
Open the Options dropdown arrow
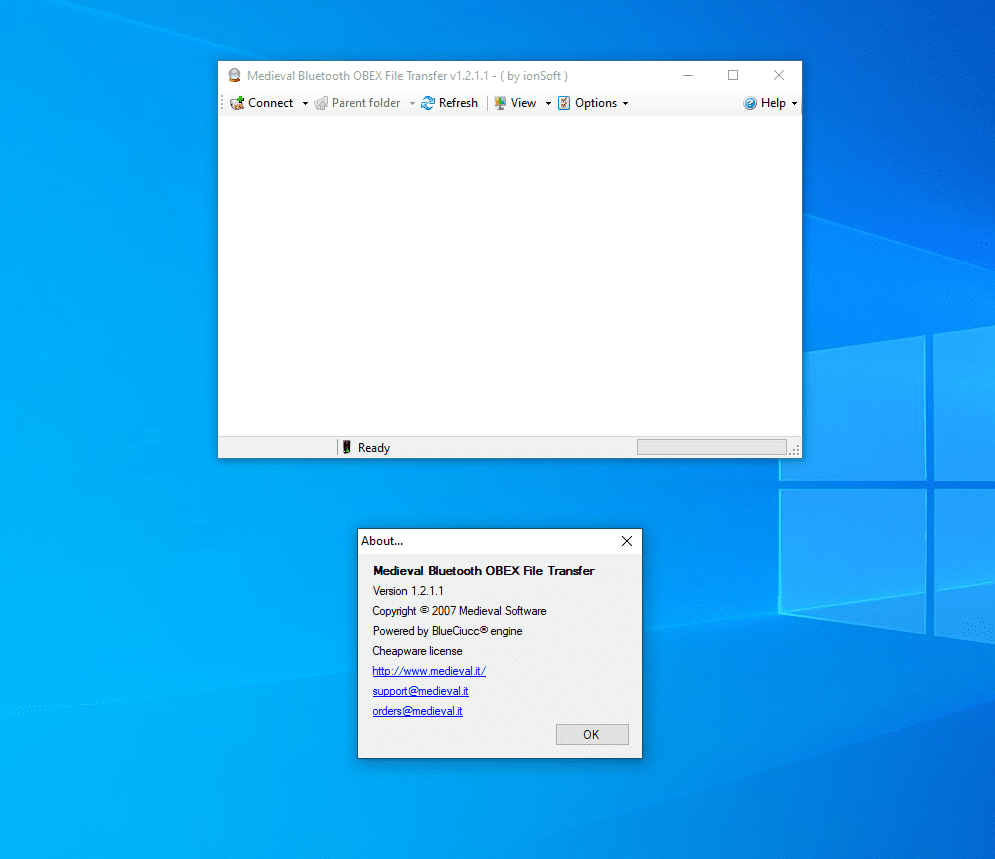[625, 104]
